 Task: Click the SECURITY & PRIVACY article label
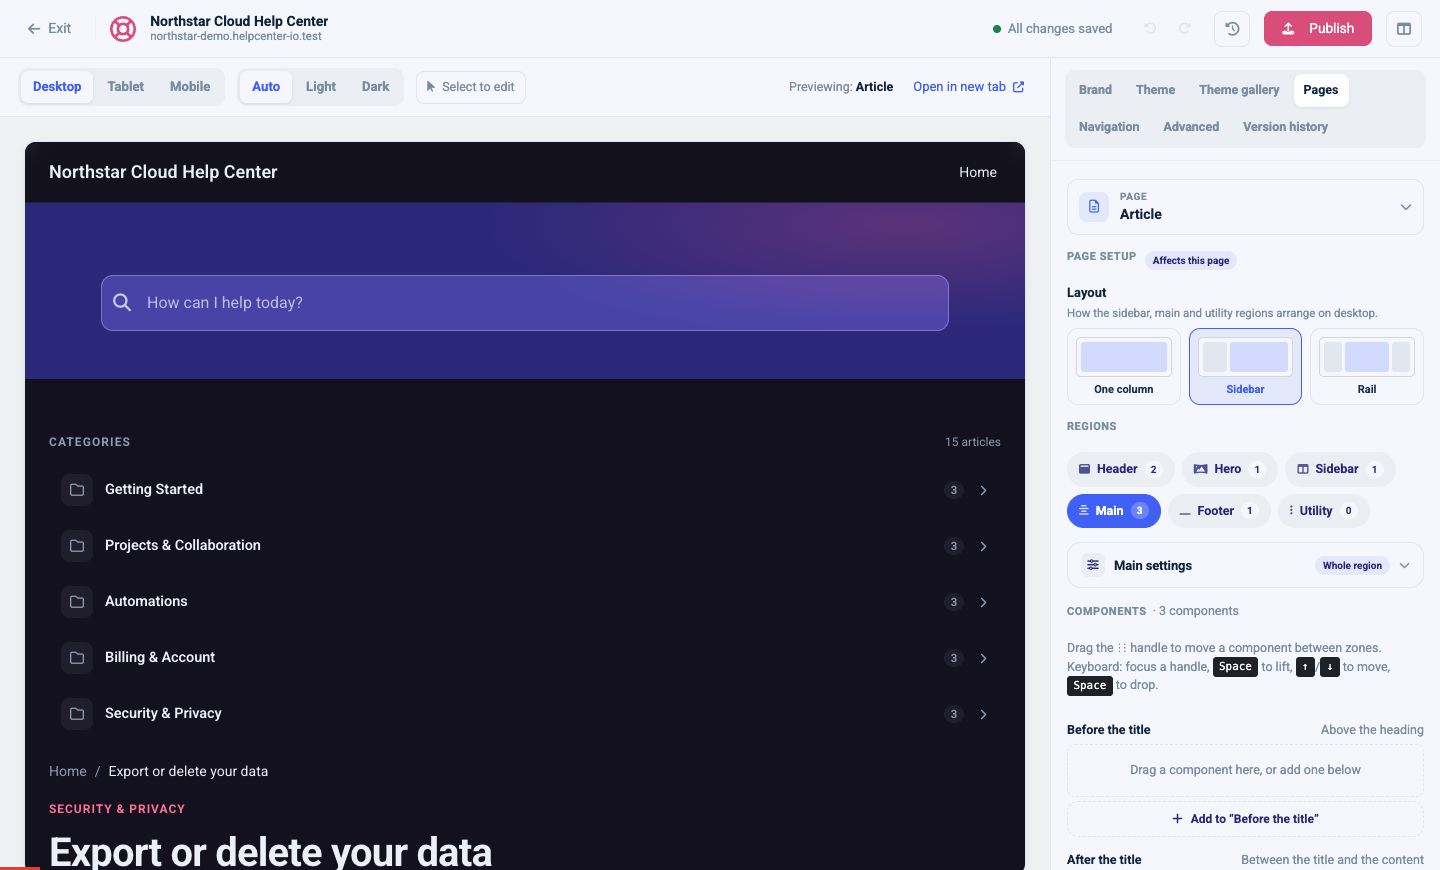(x=117, y=809)
